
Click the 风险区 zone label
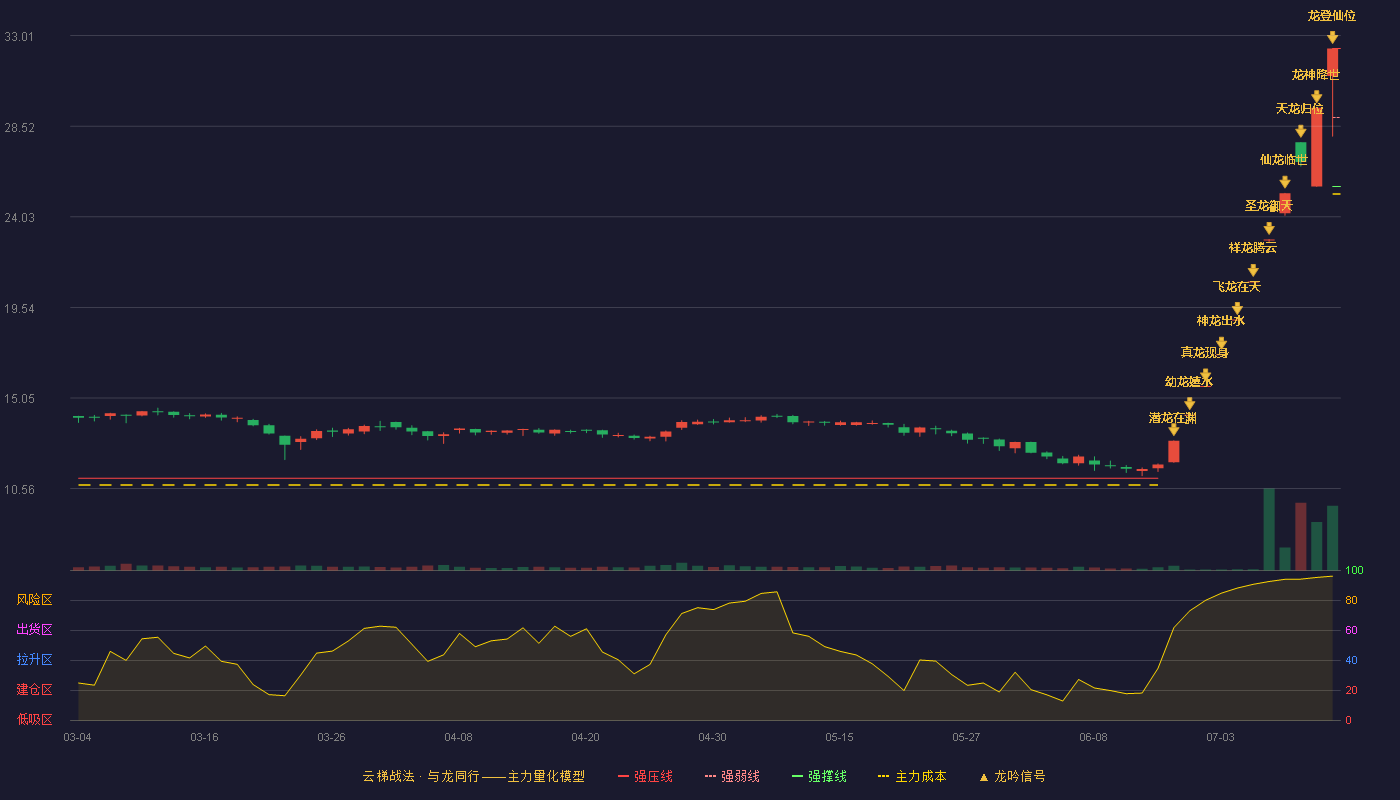point(34,600)
